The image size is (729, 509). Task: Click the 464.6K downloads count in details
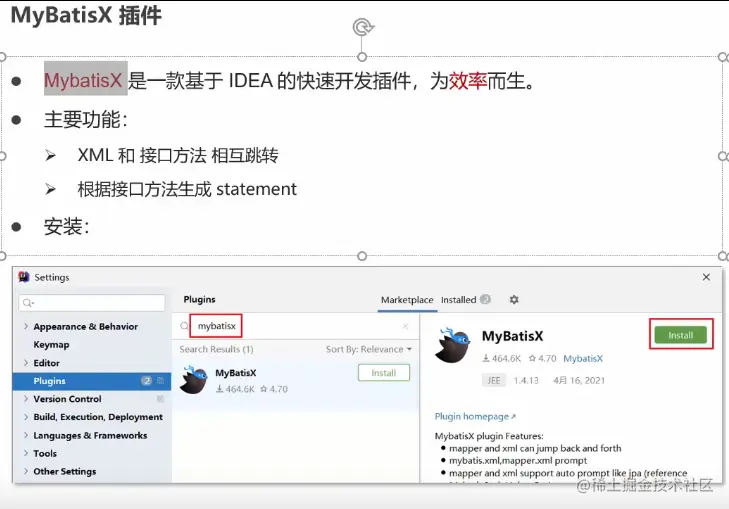[502, 358]
